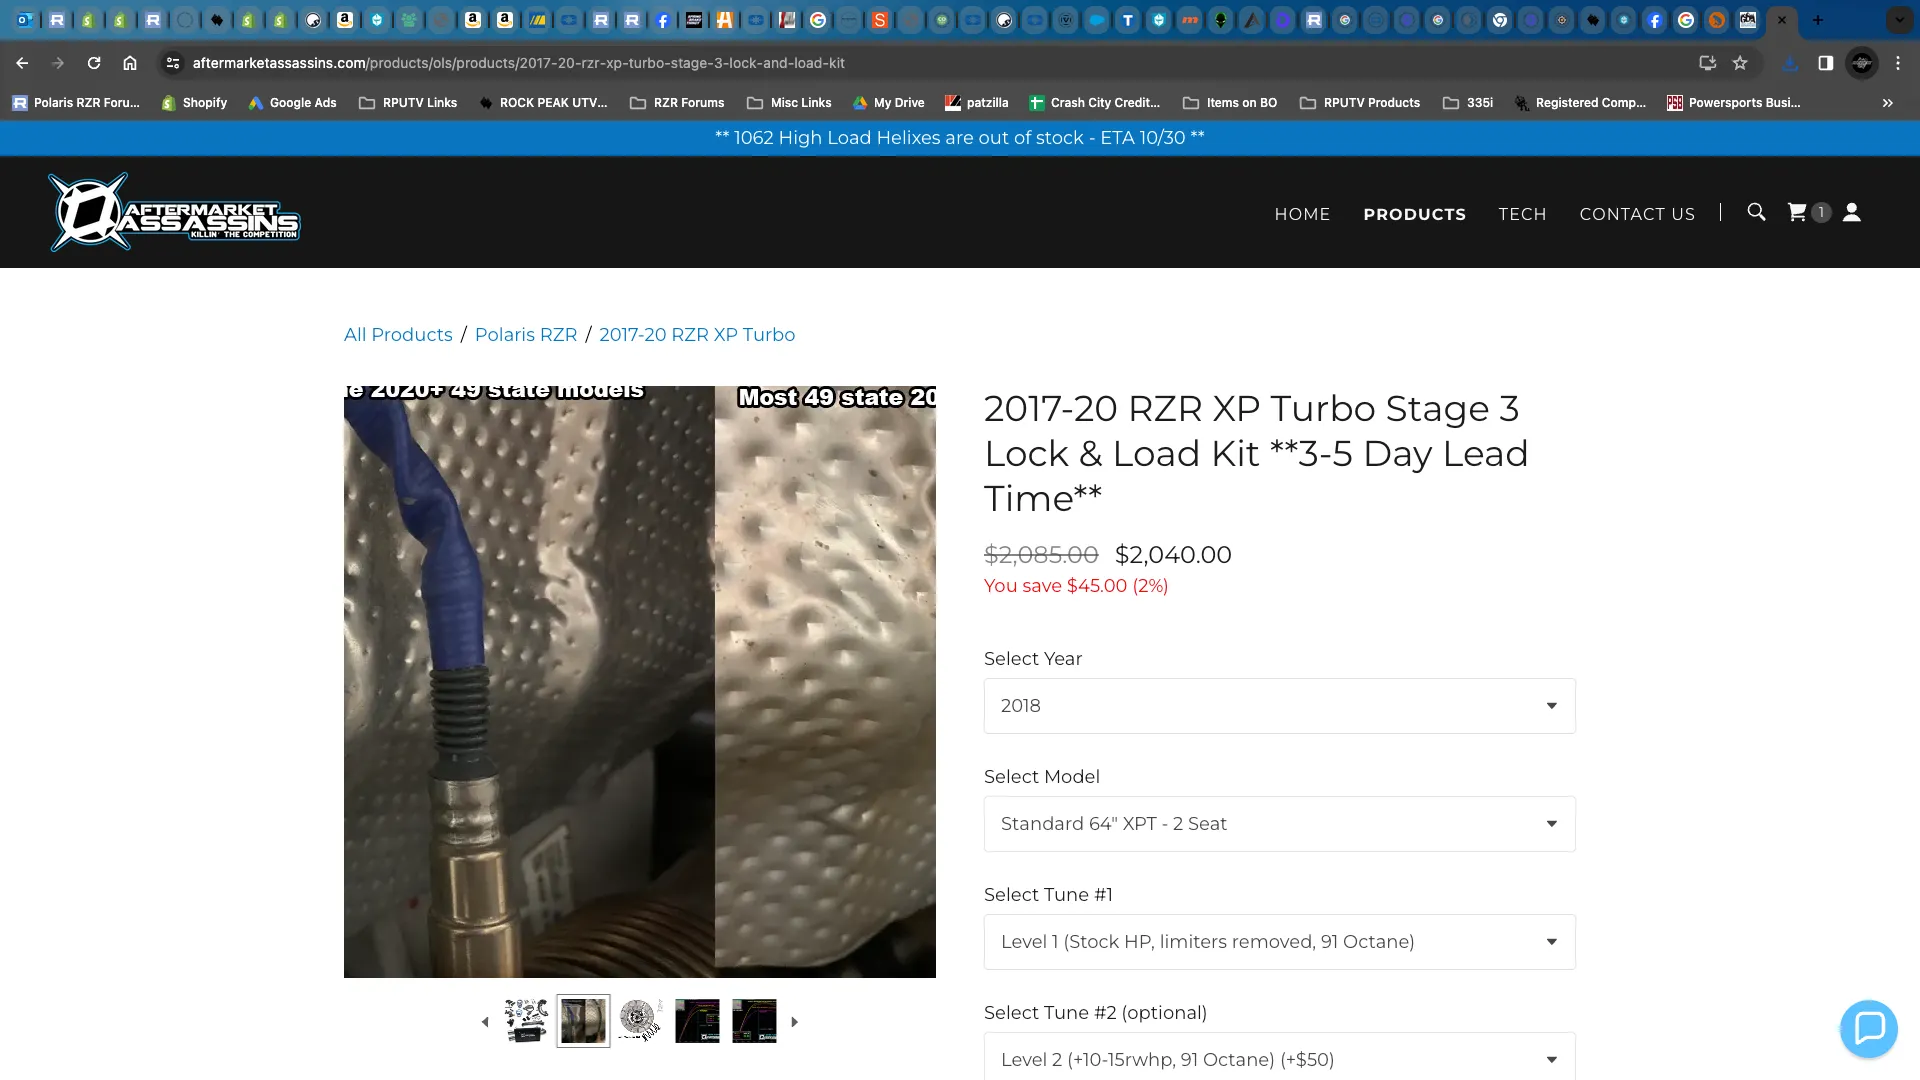The height and width of the screenshot is (1080, 1920).
Task: Open the browser side panel
Action: point(1826,63)
